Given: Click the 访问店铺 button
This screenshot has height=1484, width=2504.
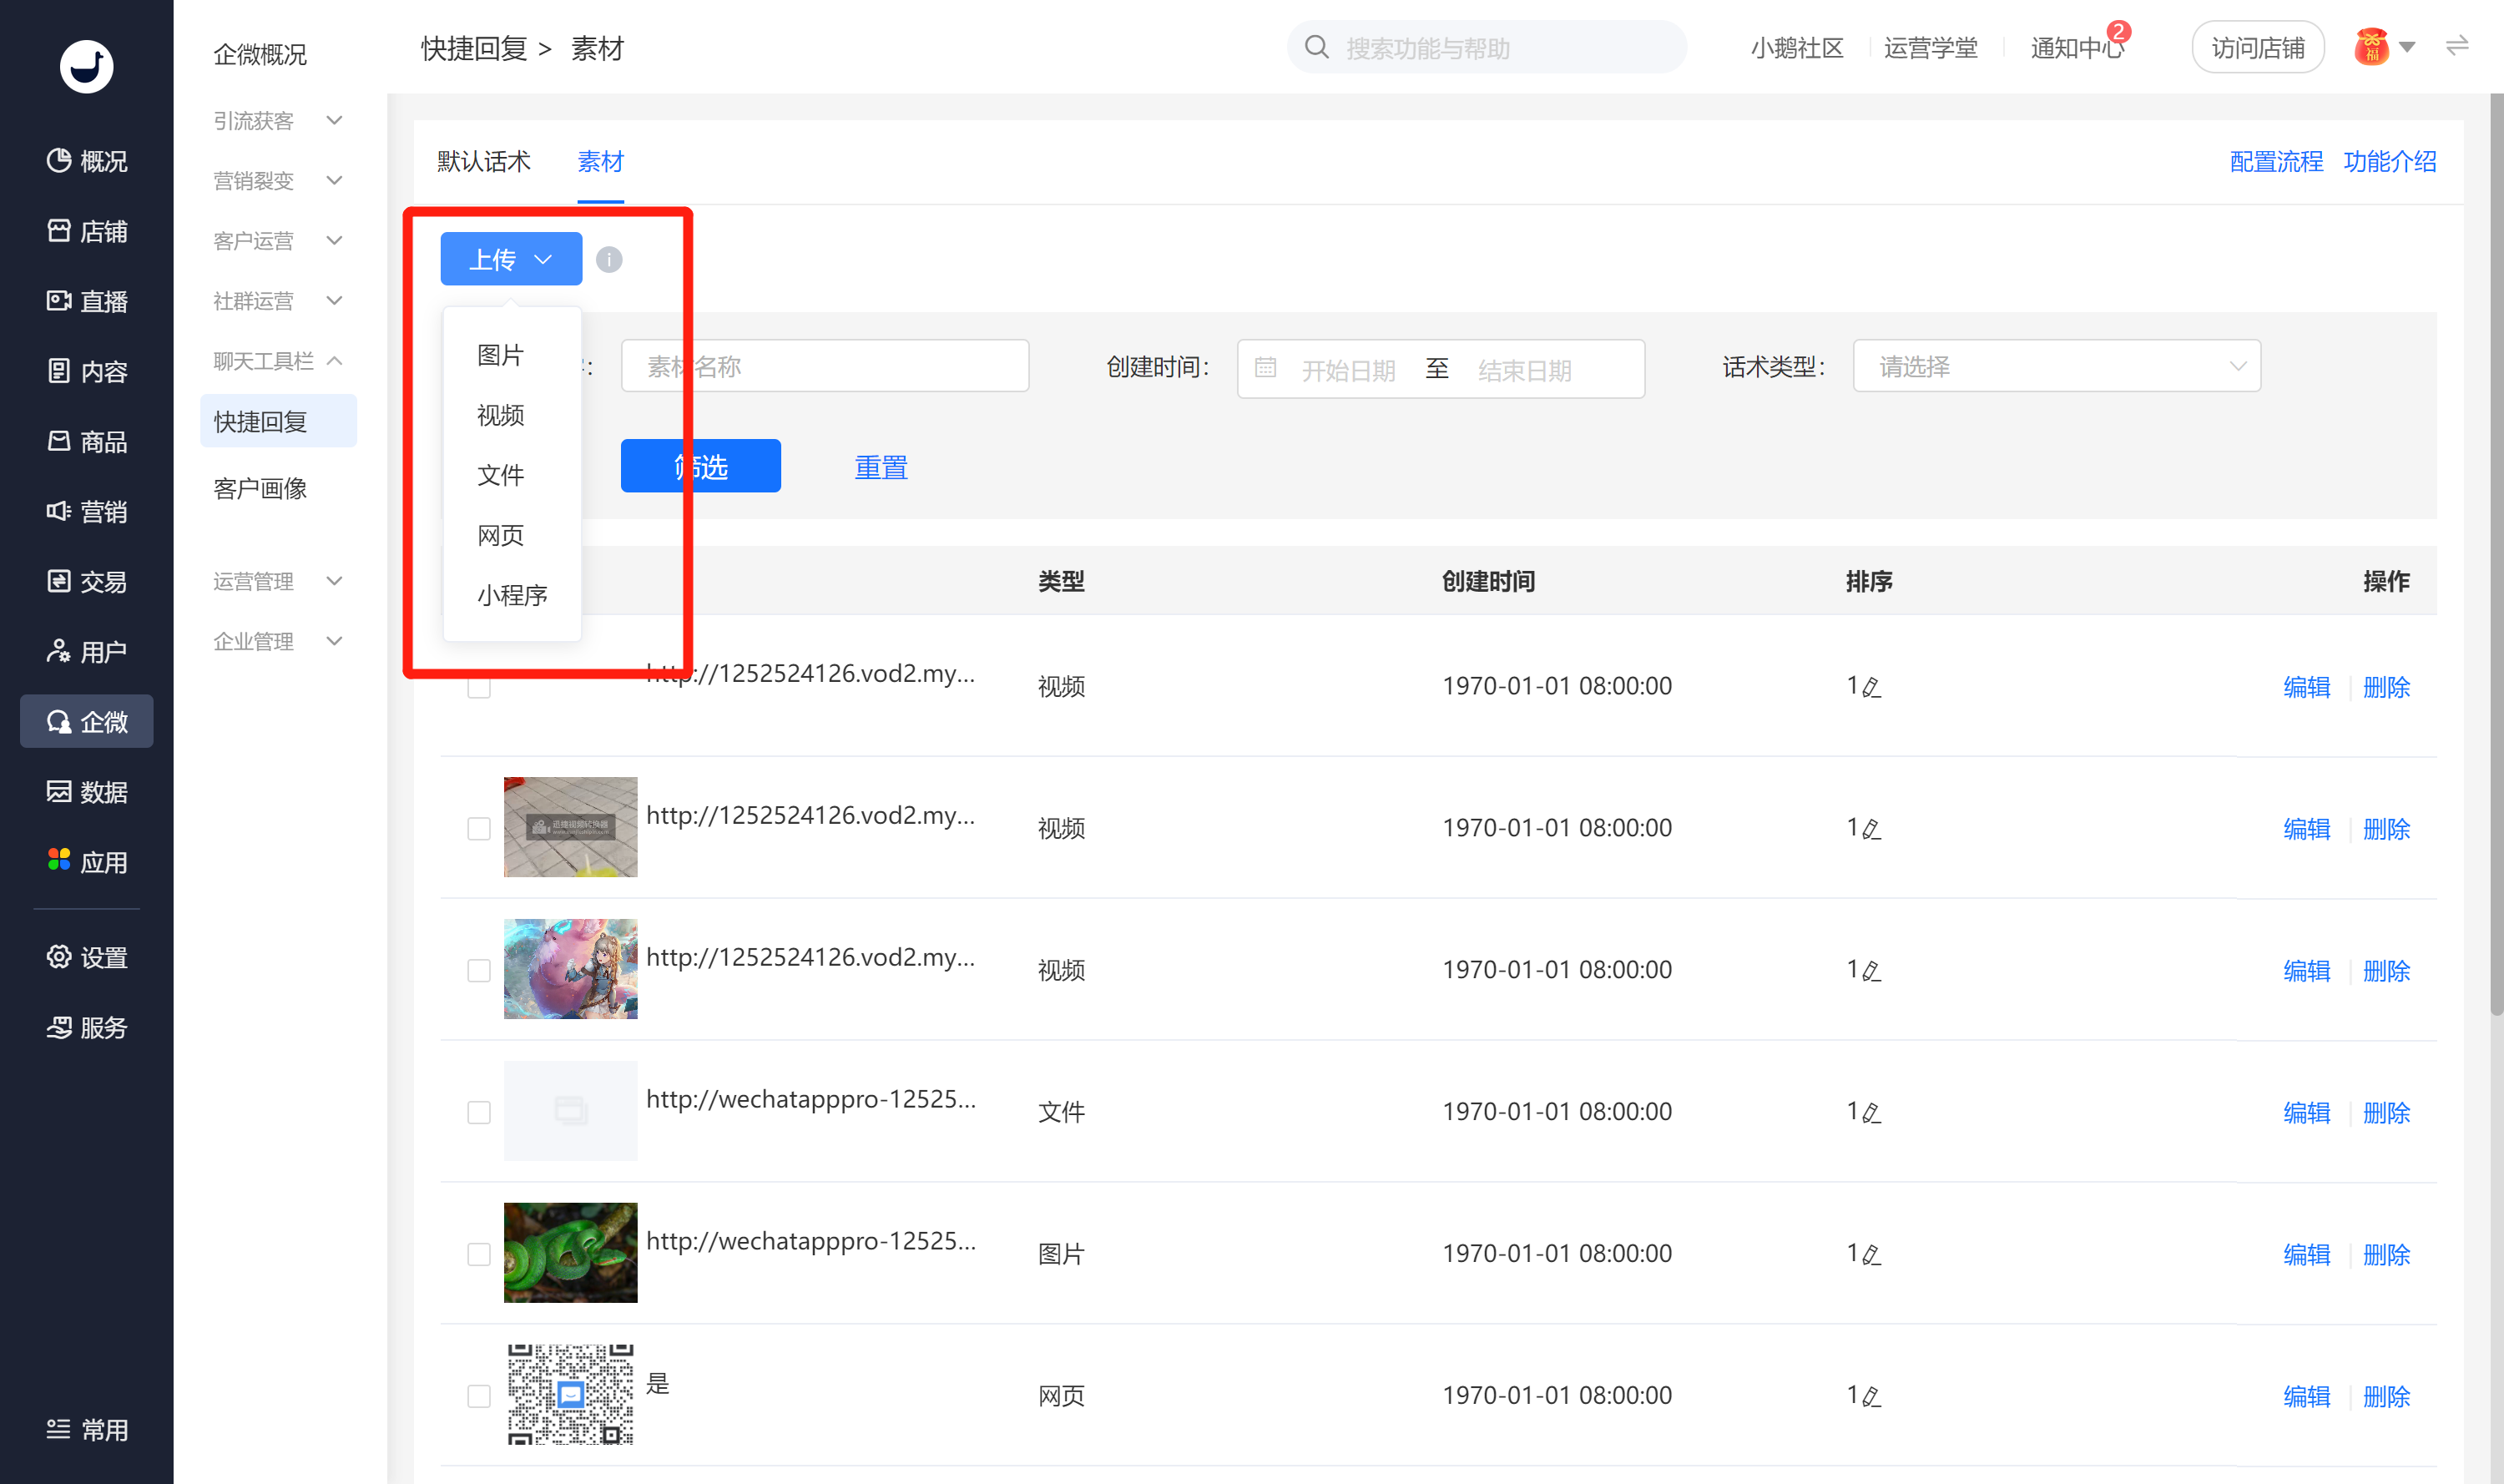Looking at the screenshot, I should (2256, 48).
